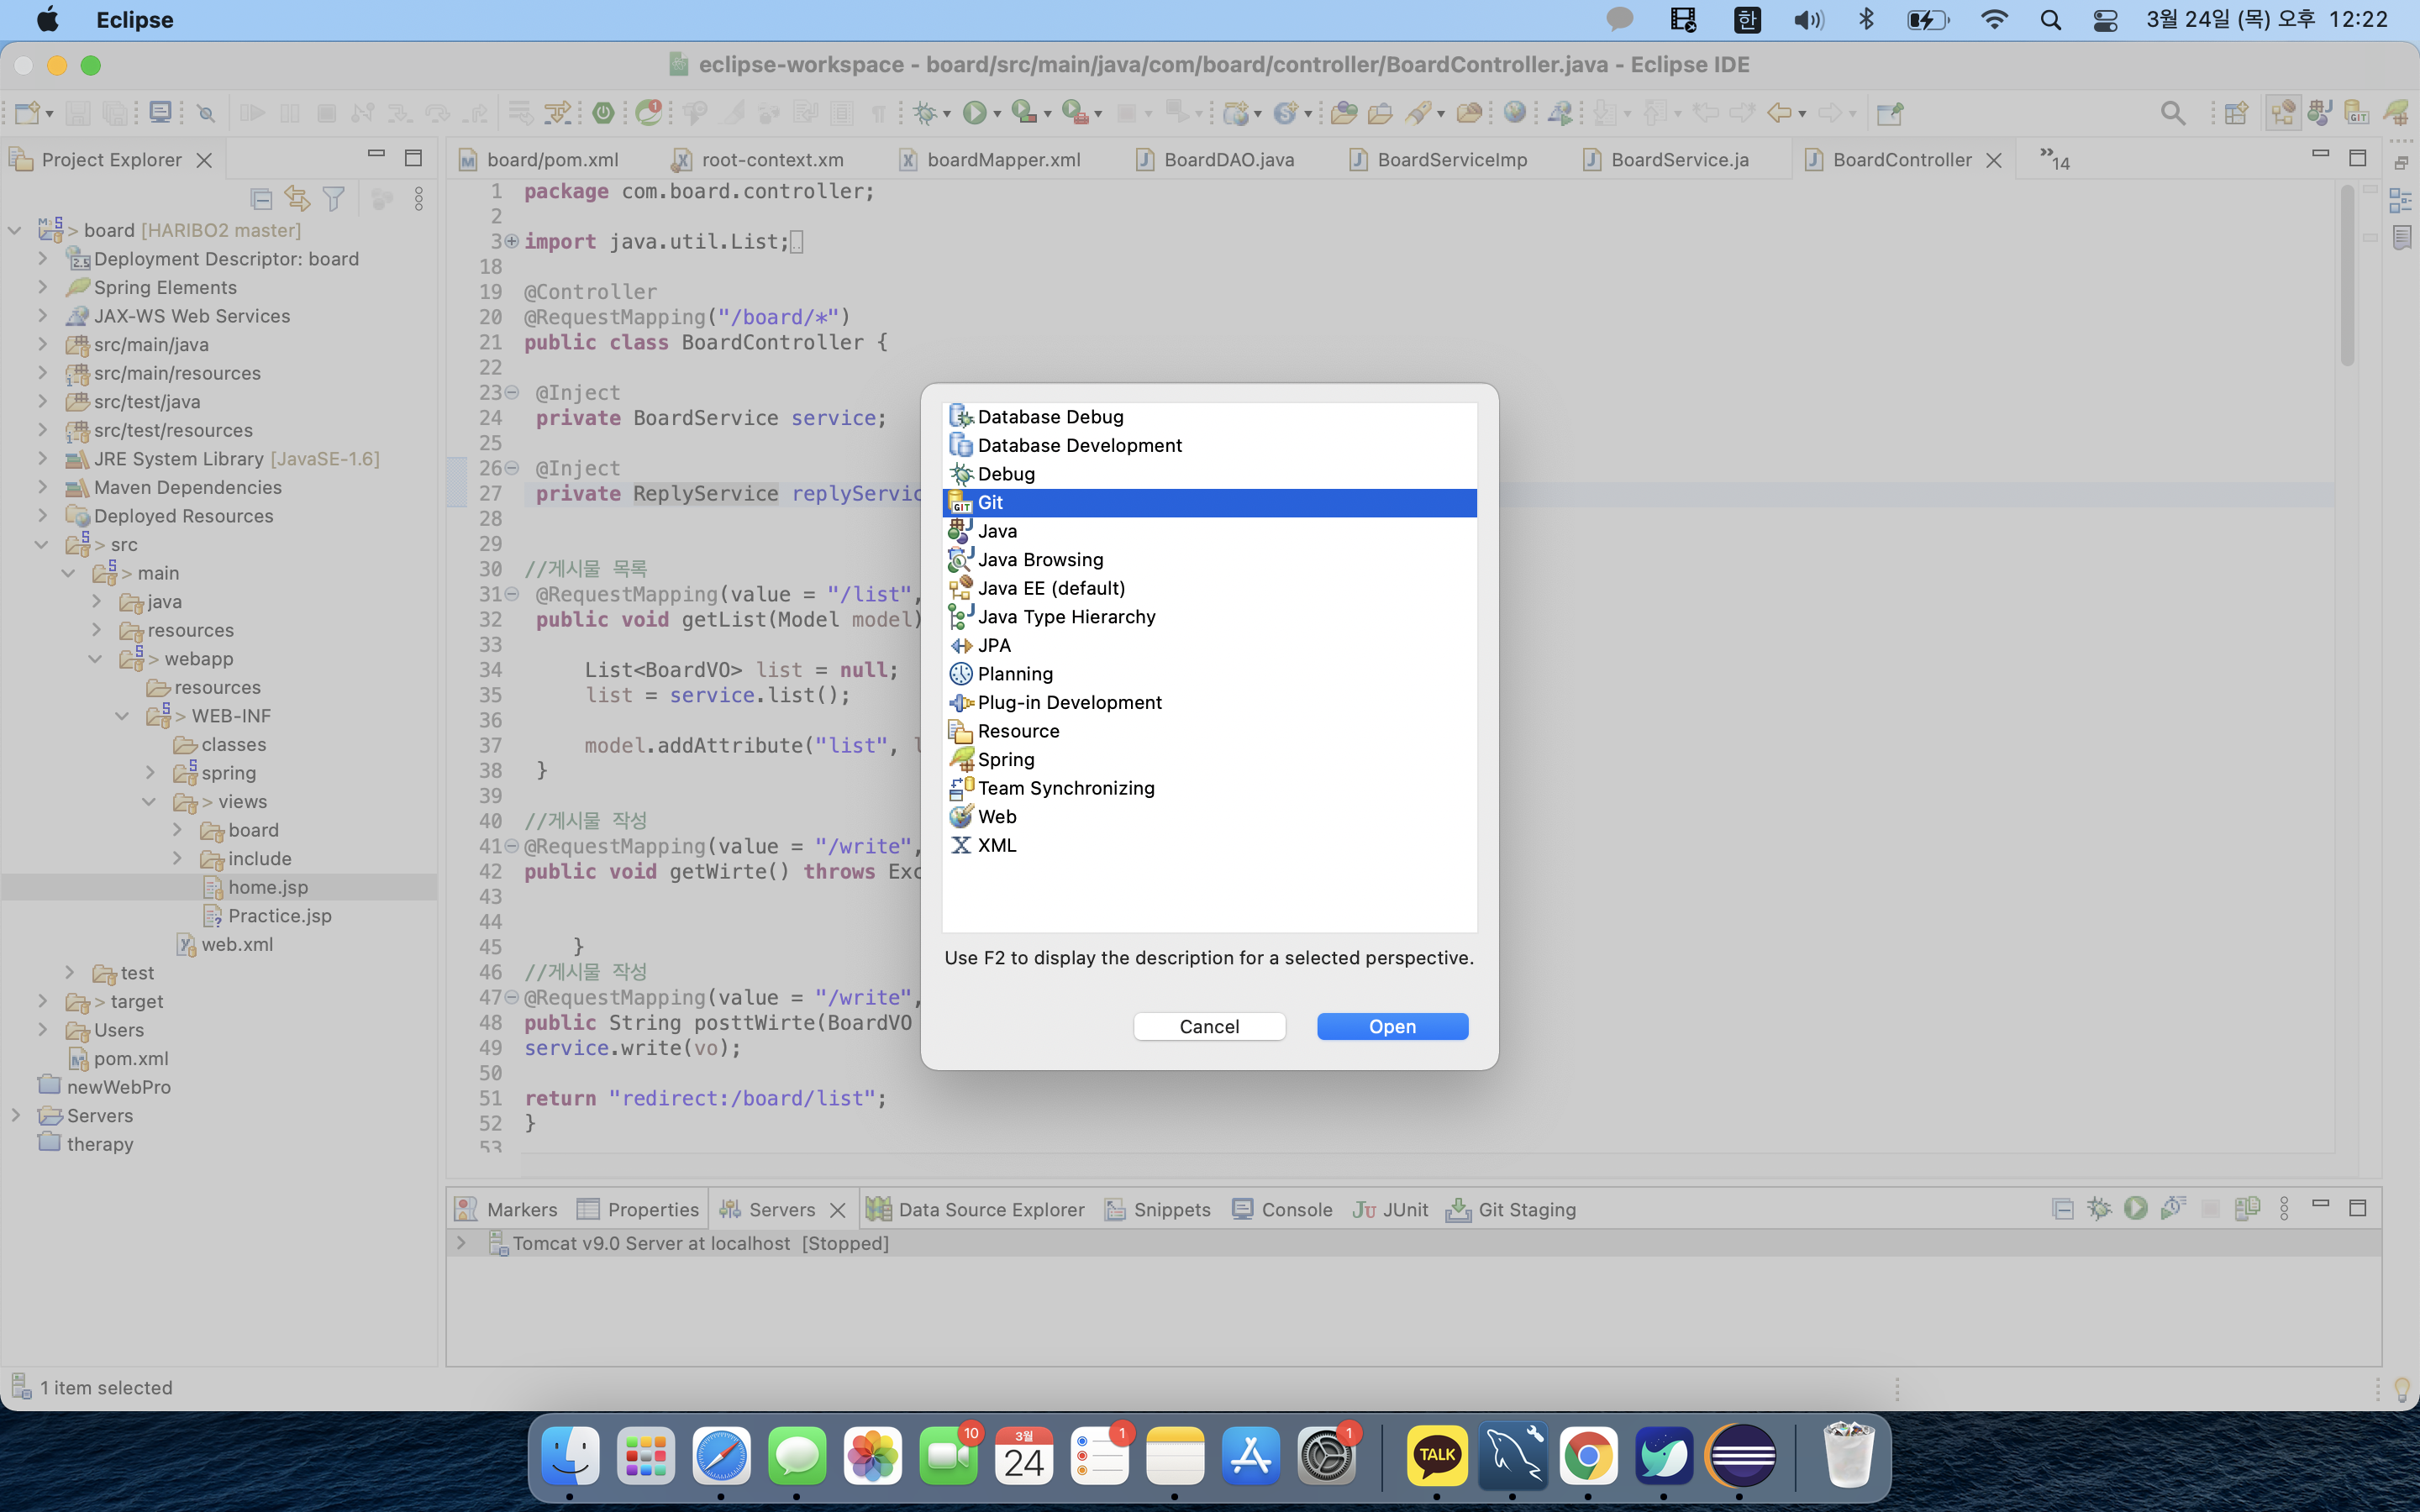Image resolution: width=2420 pixels, height=1512 pixels.
Task: Collapse the method fold at line 31
Action: point(512,594)
